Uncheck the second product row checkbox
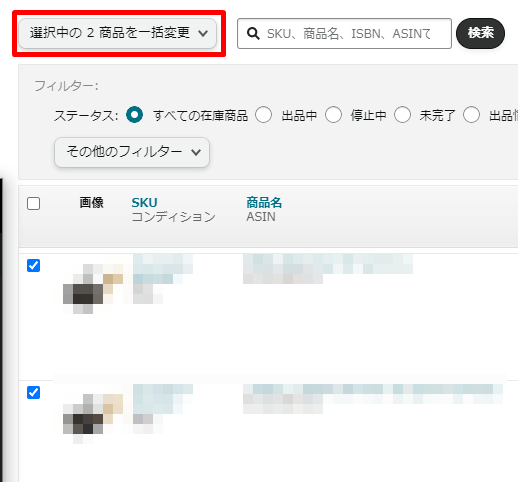 [x=33, y=393]
